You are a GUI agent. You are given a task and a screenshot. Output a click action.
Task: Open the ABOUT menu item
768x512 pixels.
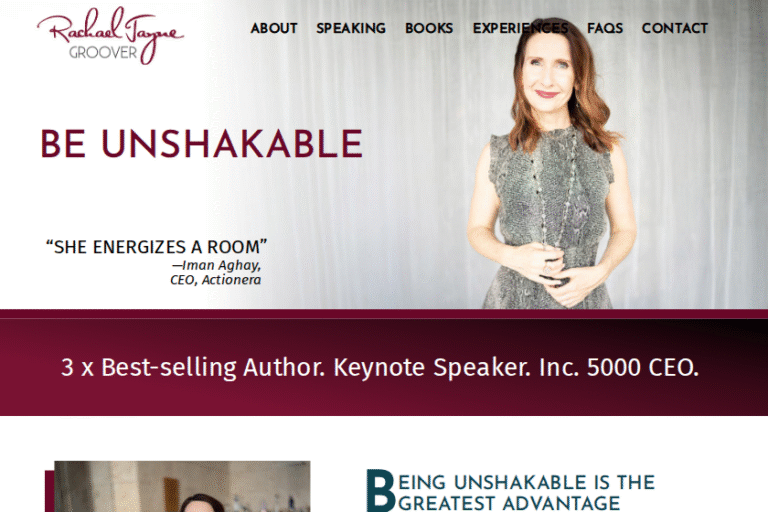tap(274, 28)
